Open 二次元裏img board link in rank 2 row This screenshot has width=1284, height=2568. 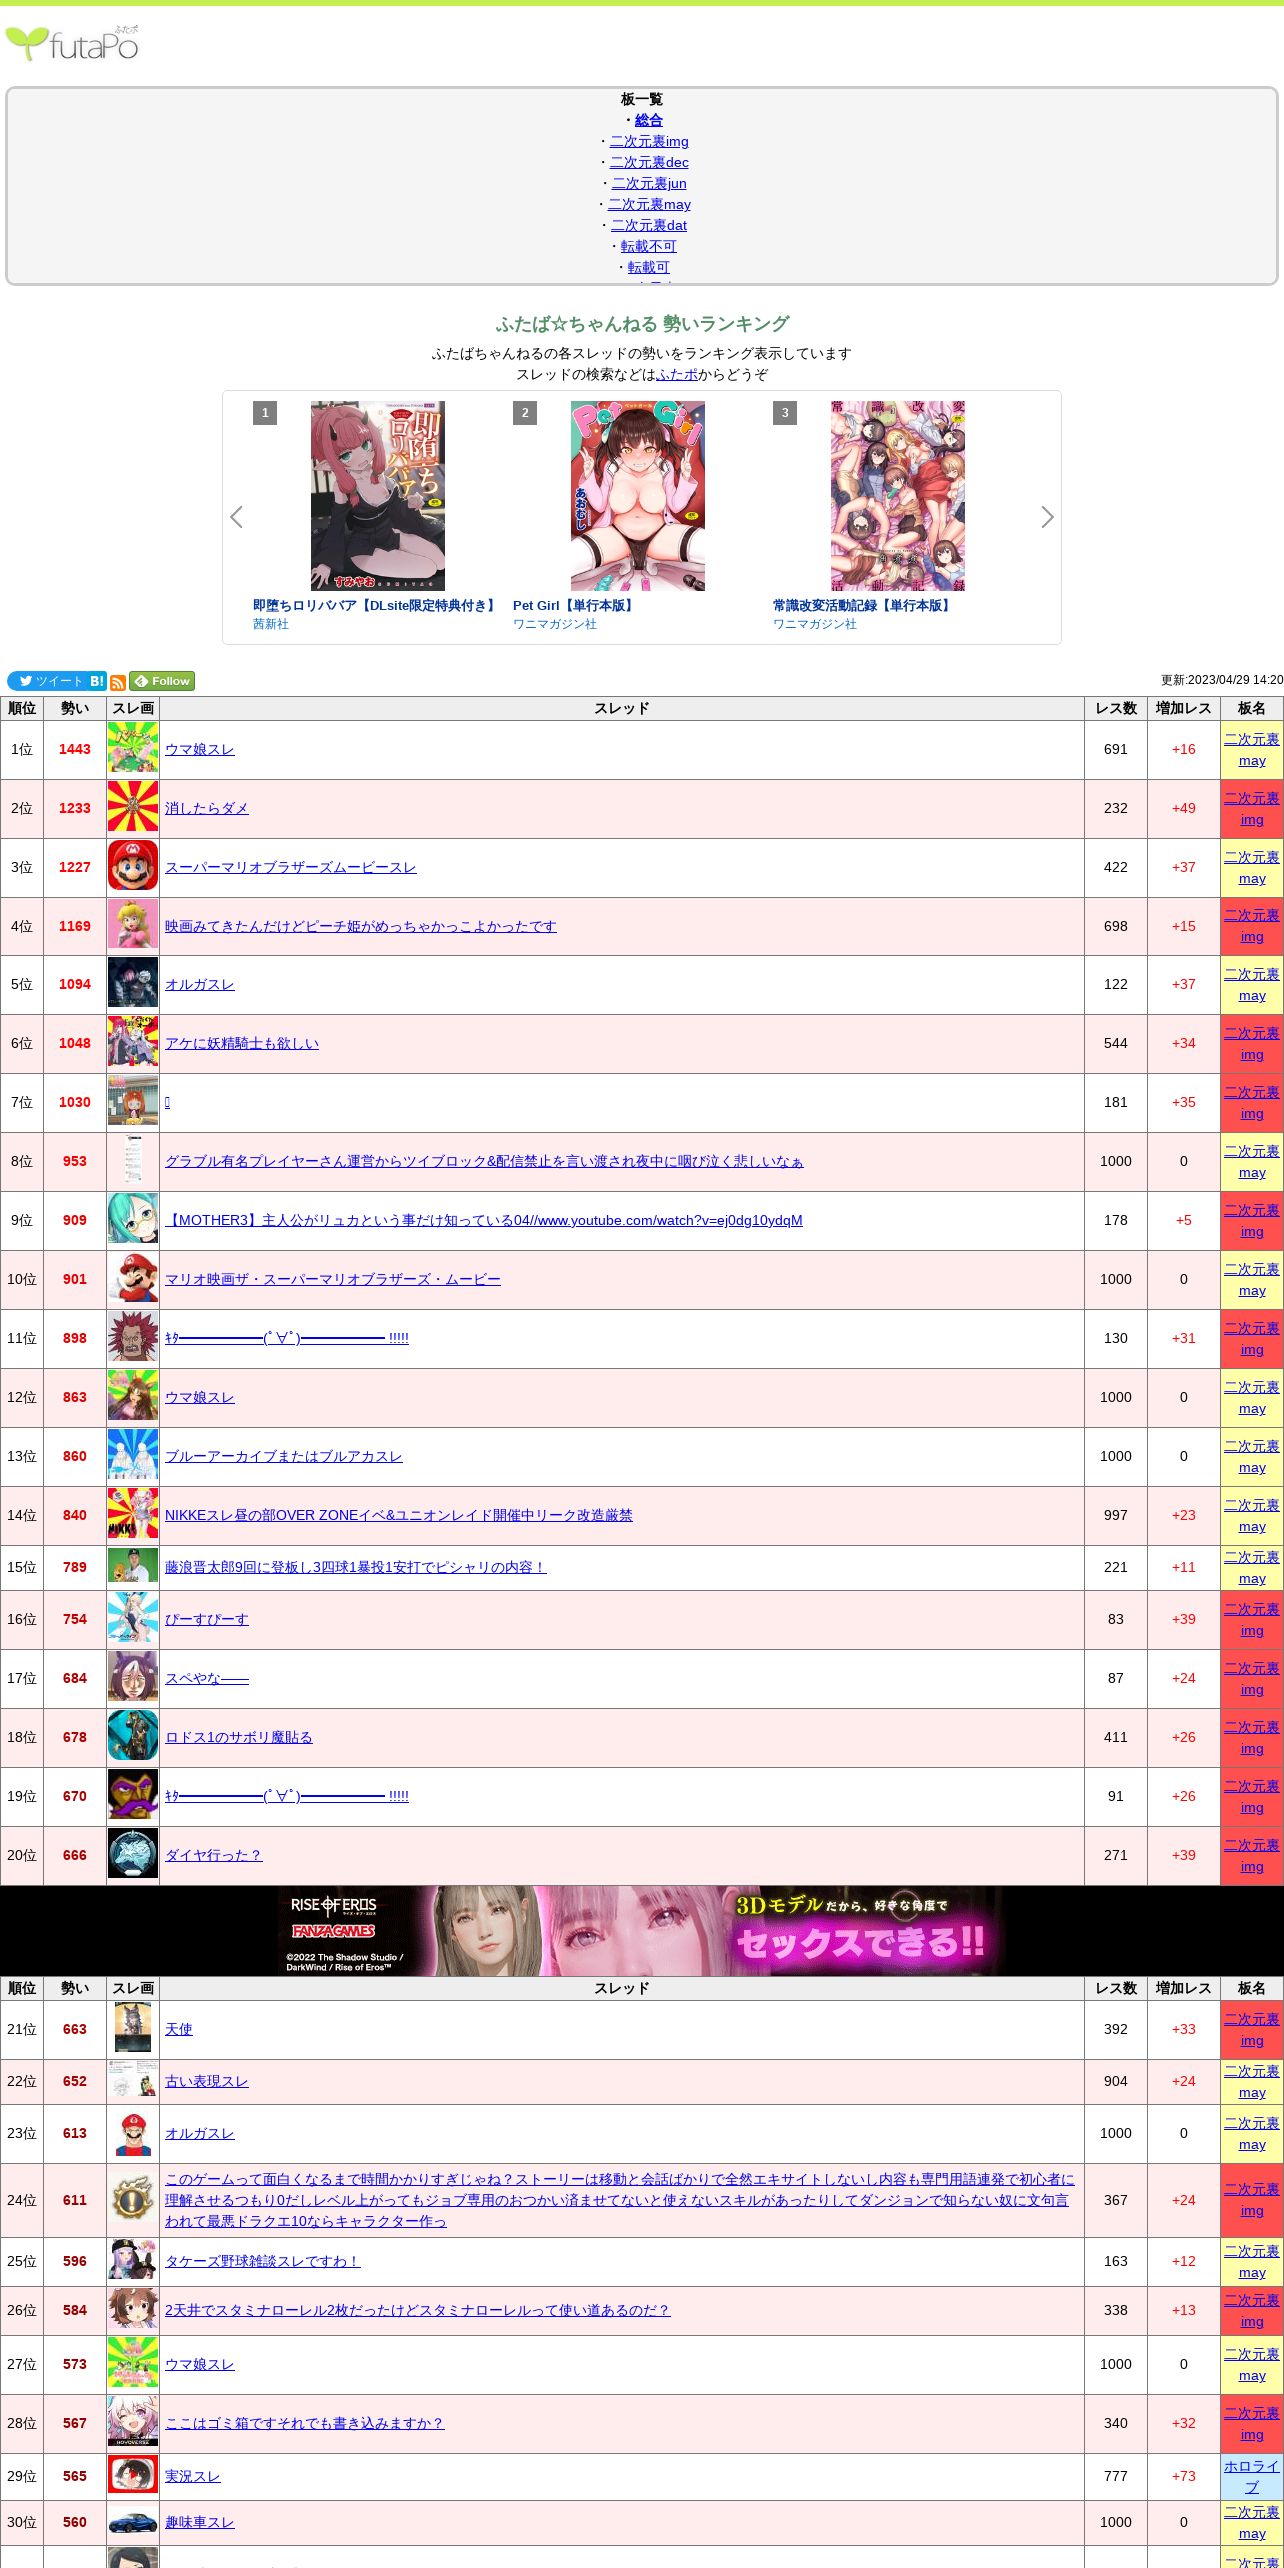pyautogui.click(x=1252, y=809)
